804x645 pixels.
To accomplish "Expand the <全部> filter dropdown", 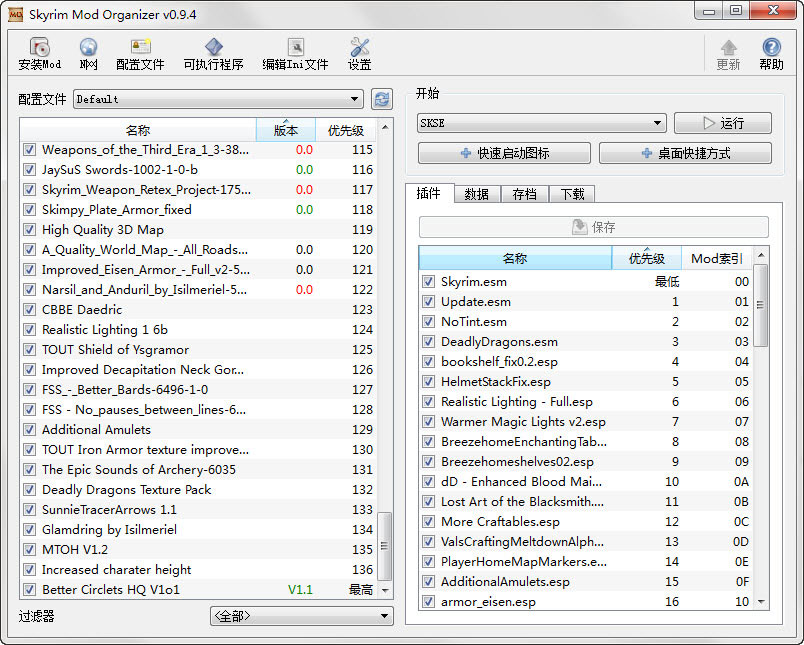I will pos(301,616).
